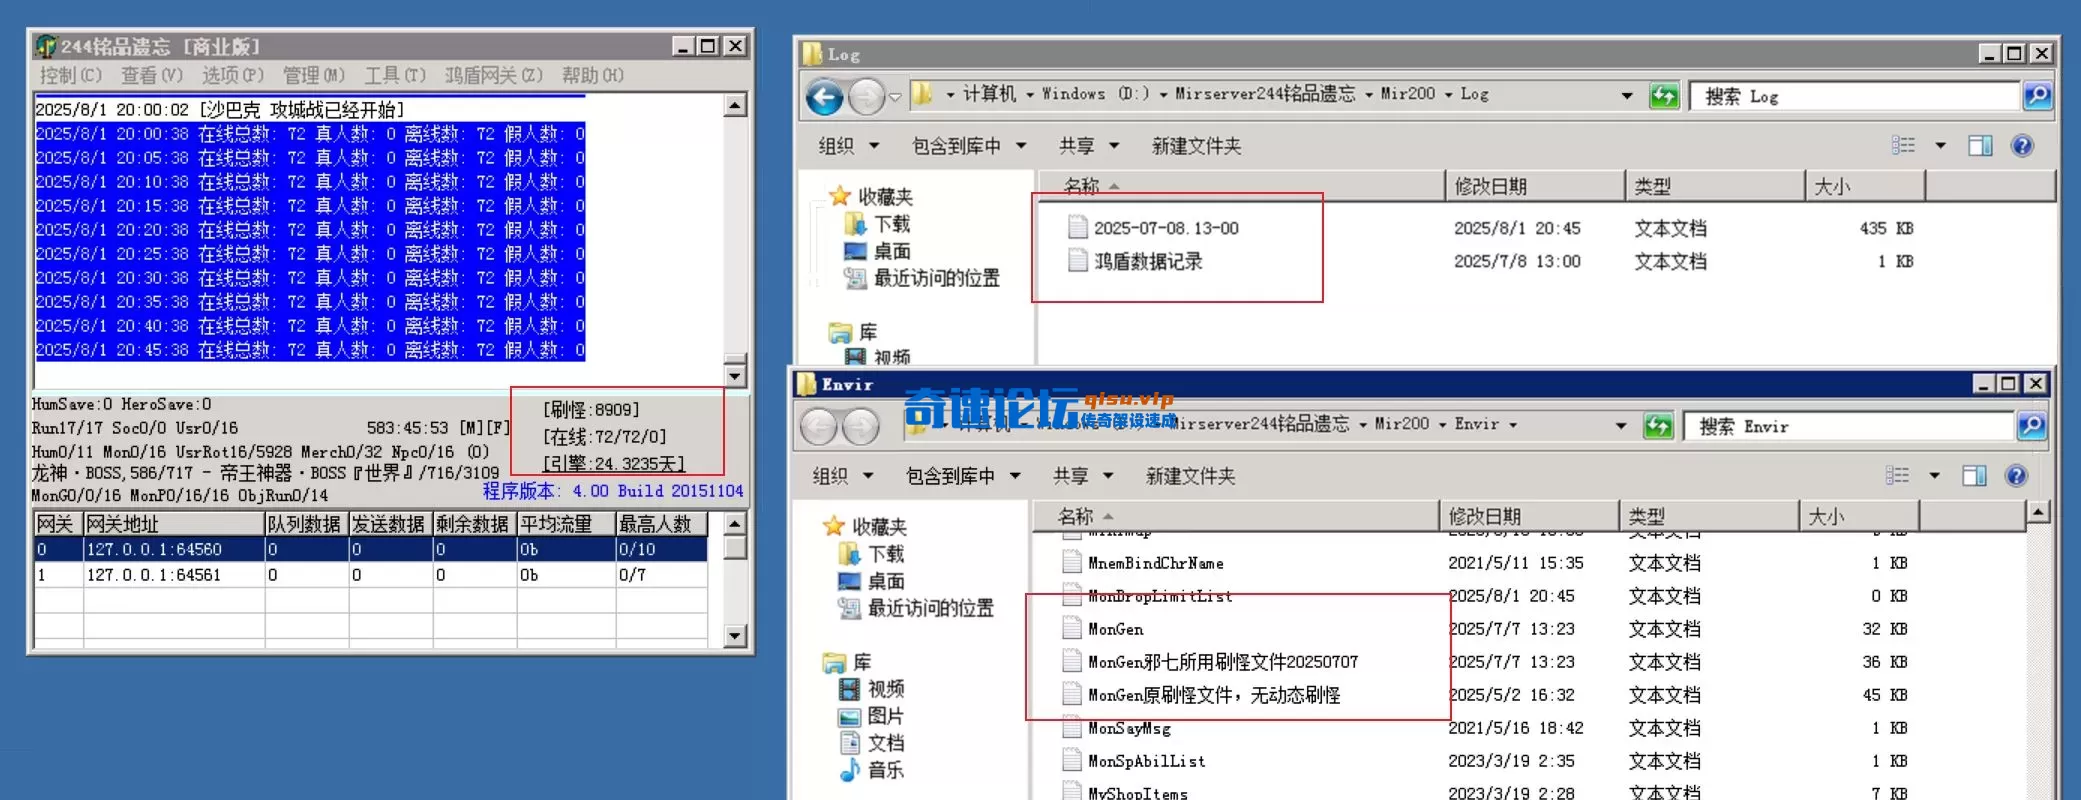Open the 选项(P) menu

point(232,75)
